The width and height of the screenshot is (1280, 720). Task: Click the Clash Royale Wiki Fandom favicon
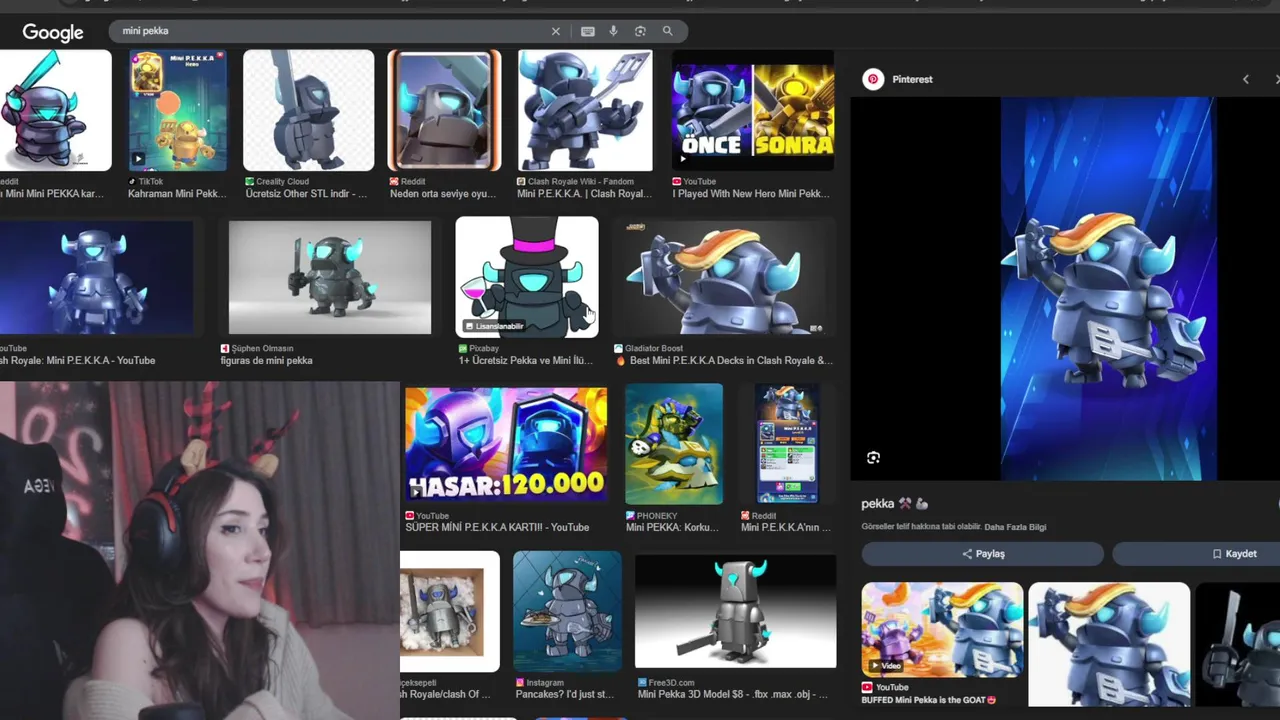tap(521, 182)
